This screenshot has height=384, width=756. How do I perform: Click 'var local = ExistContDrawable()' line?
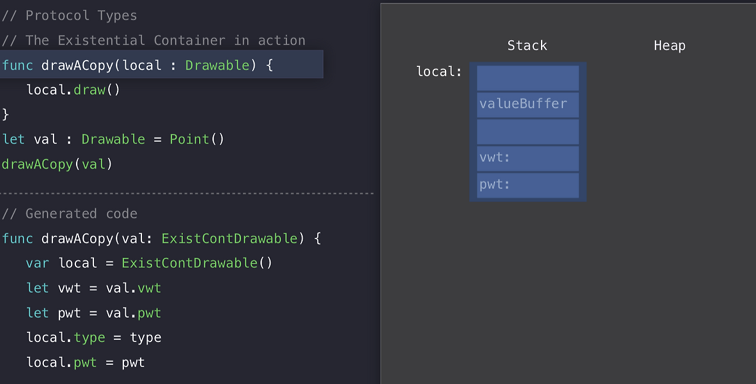tap(149, 263)
